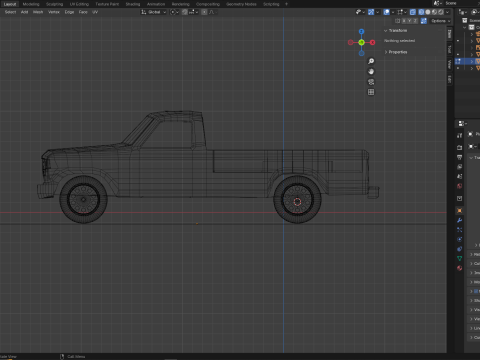Open the Render properties tab icon
The height and width of the screenshot is (360, 480).
point(459,147)
